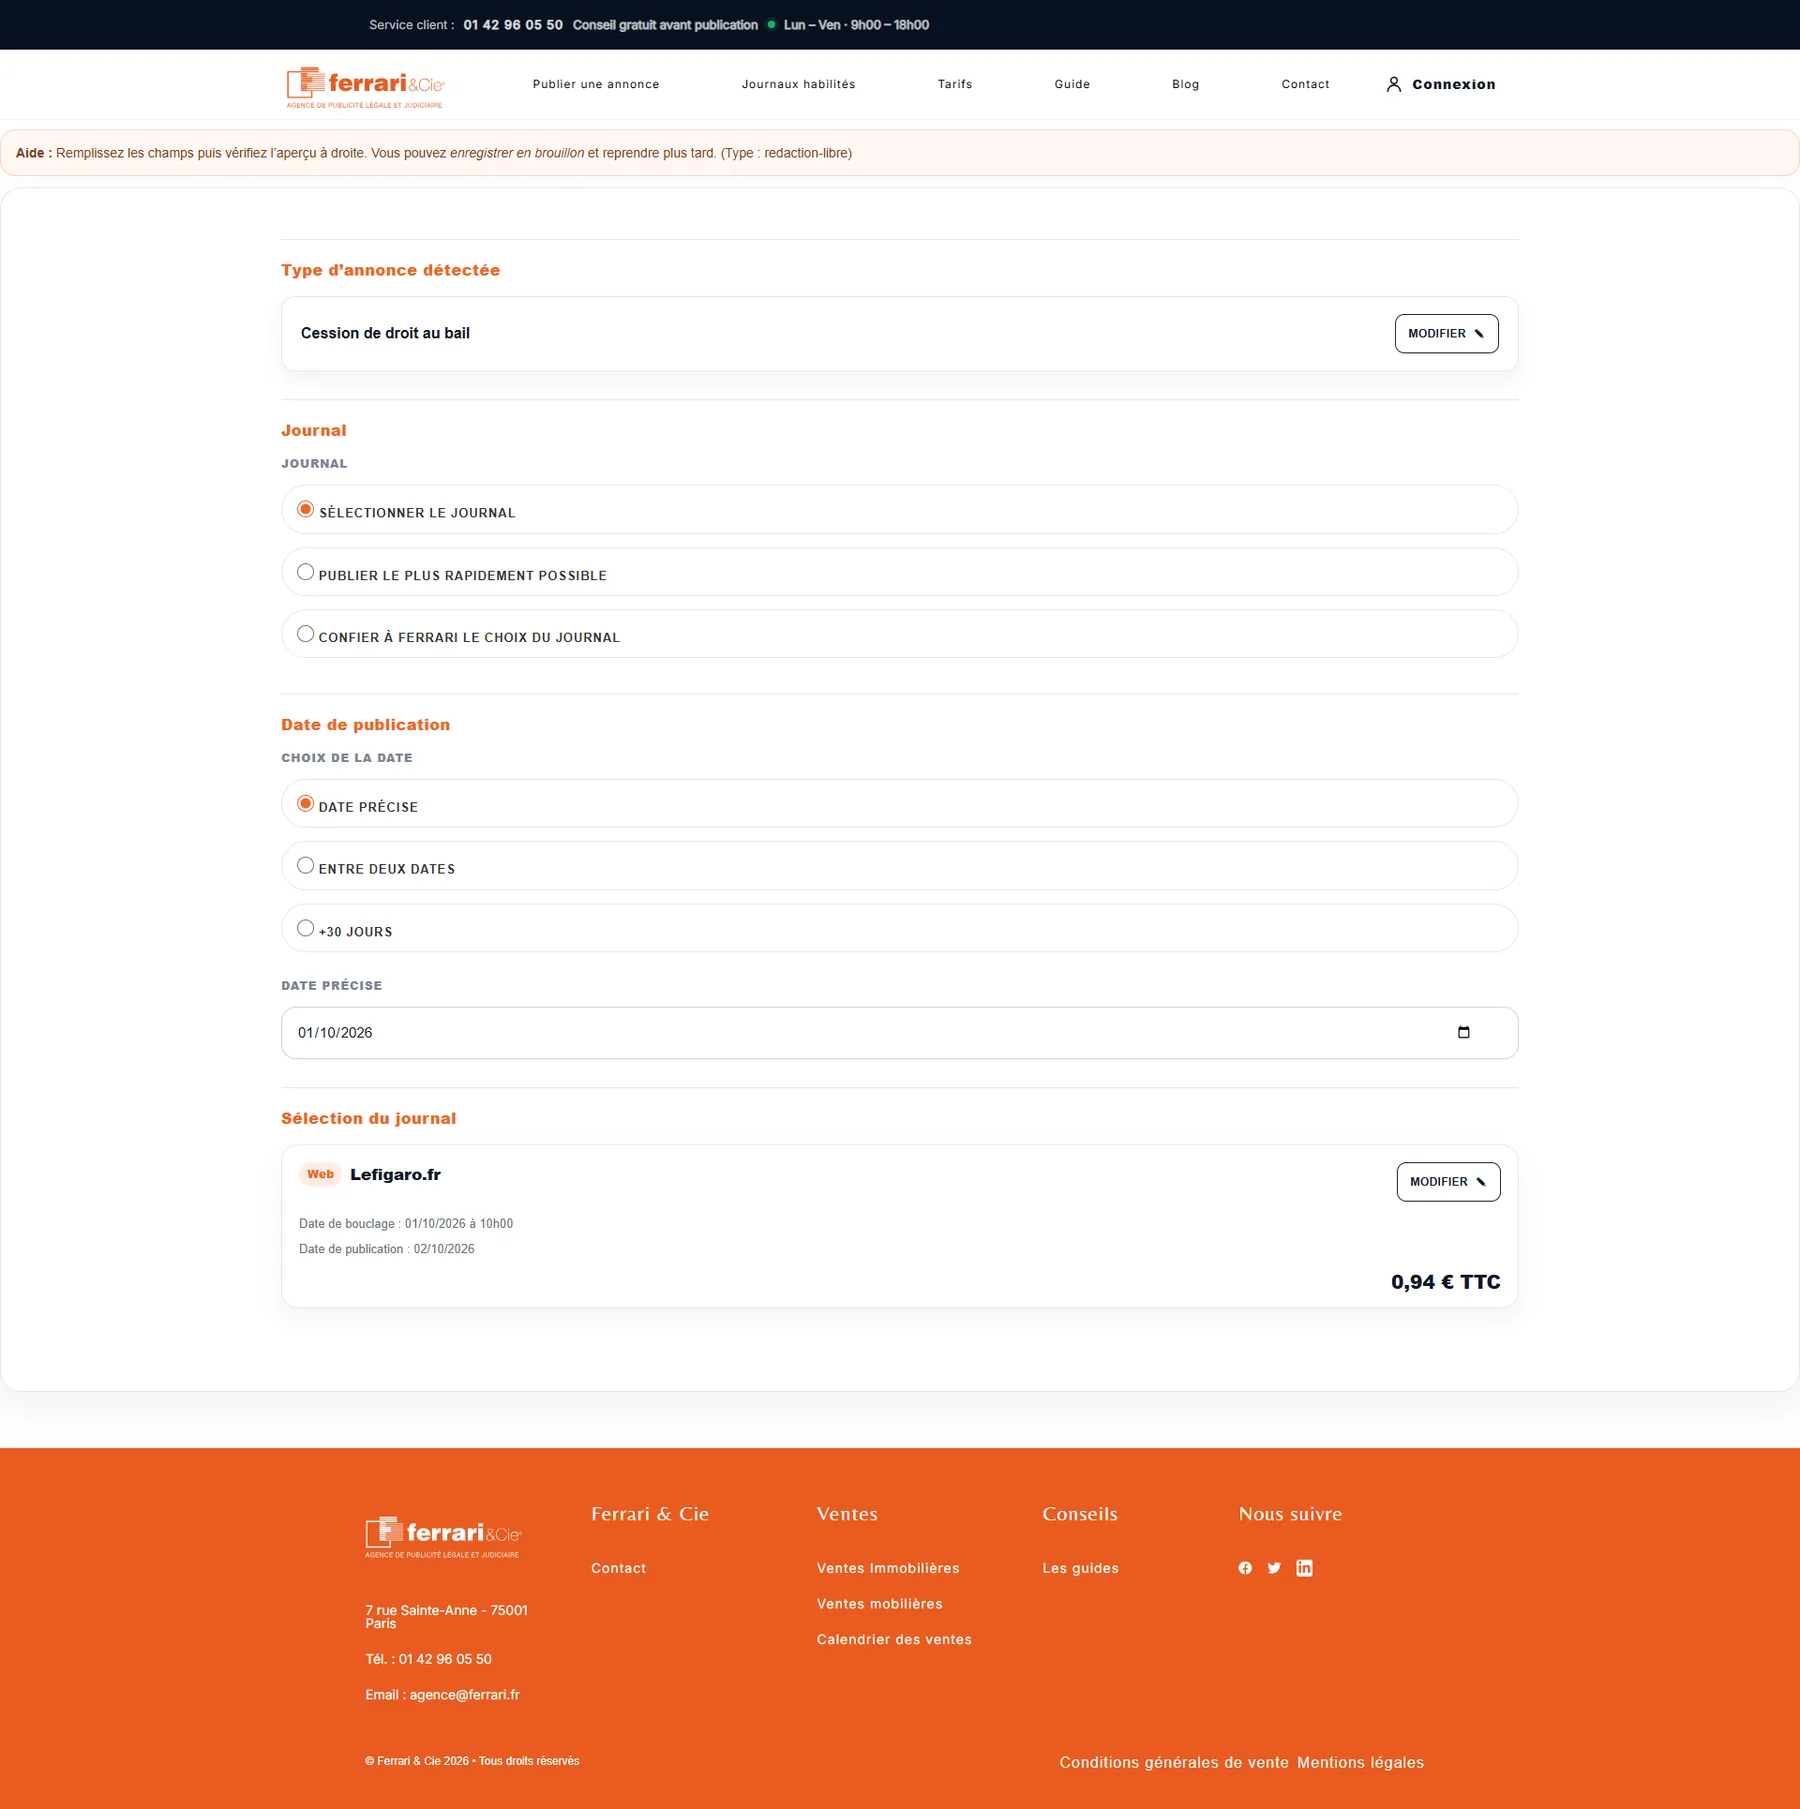1800x1809 pixels.
Task: Open 'Les guides' footer link
Action: (1080, 1568)
